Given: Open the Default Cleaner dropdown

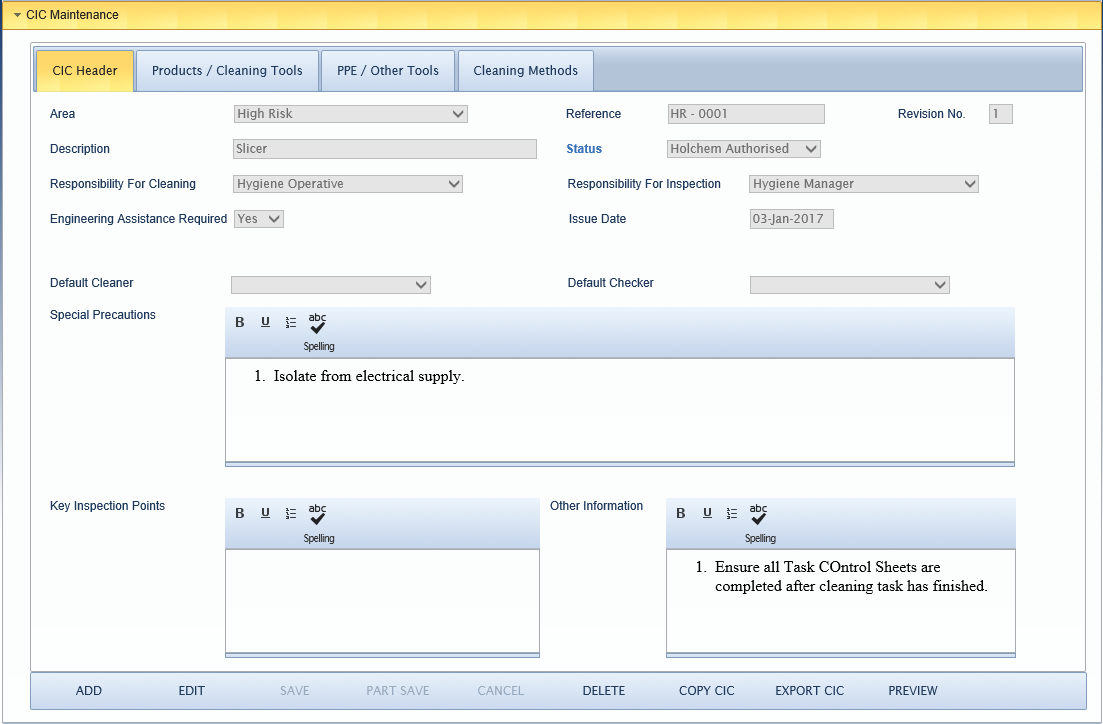Looking at the screenshot, I should (331, 285).
